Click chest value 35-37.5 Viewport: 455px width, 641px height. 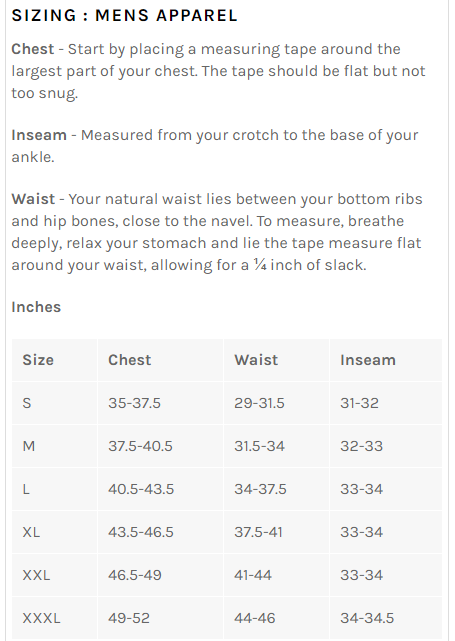(134, 403)
